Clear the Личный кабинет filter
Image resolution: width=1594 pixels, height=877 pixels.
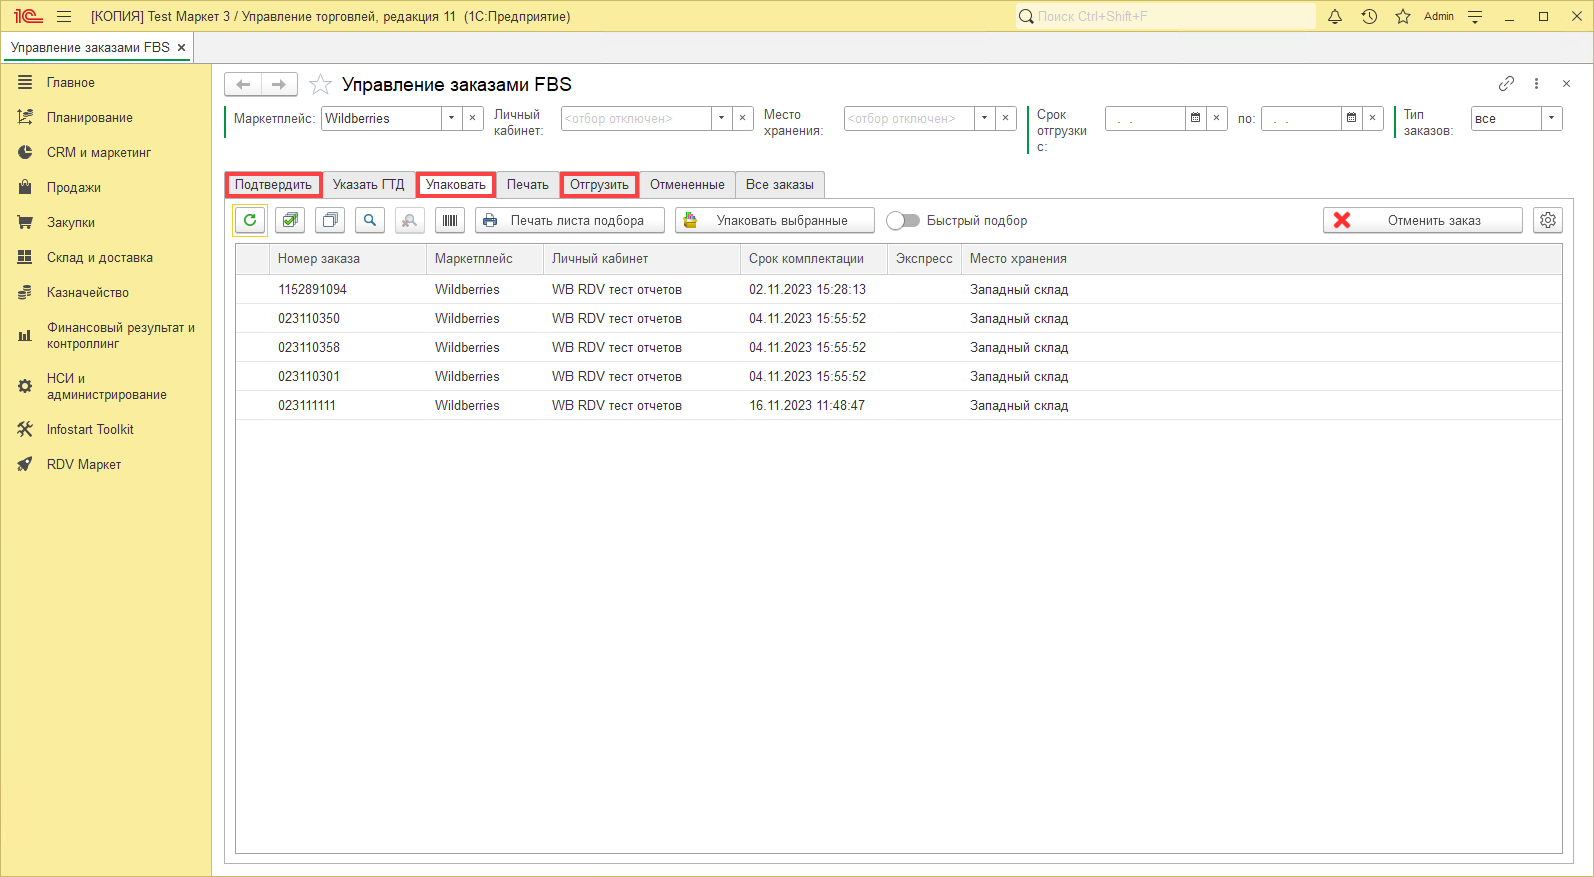tap(743, 118)
